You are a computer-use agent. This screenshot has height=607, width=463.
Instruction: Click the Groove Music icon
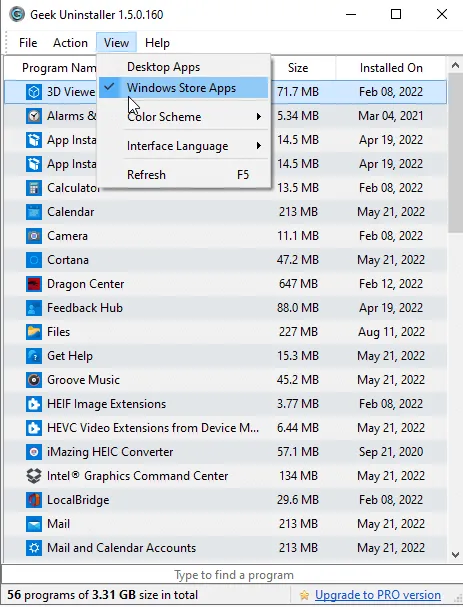pos(34,380)
